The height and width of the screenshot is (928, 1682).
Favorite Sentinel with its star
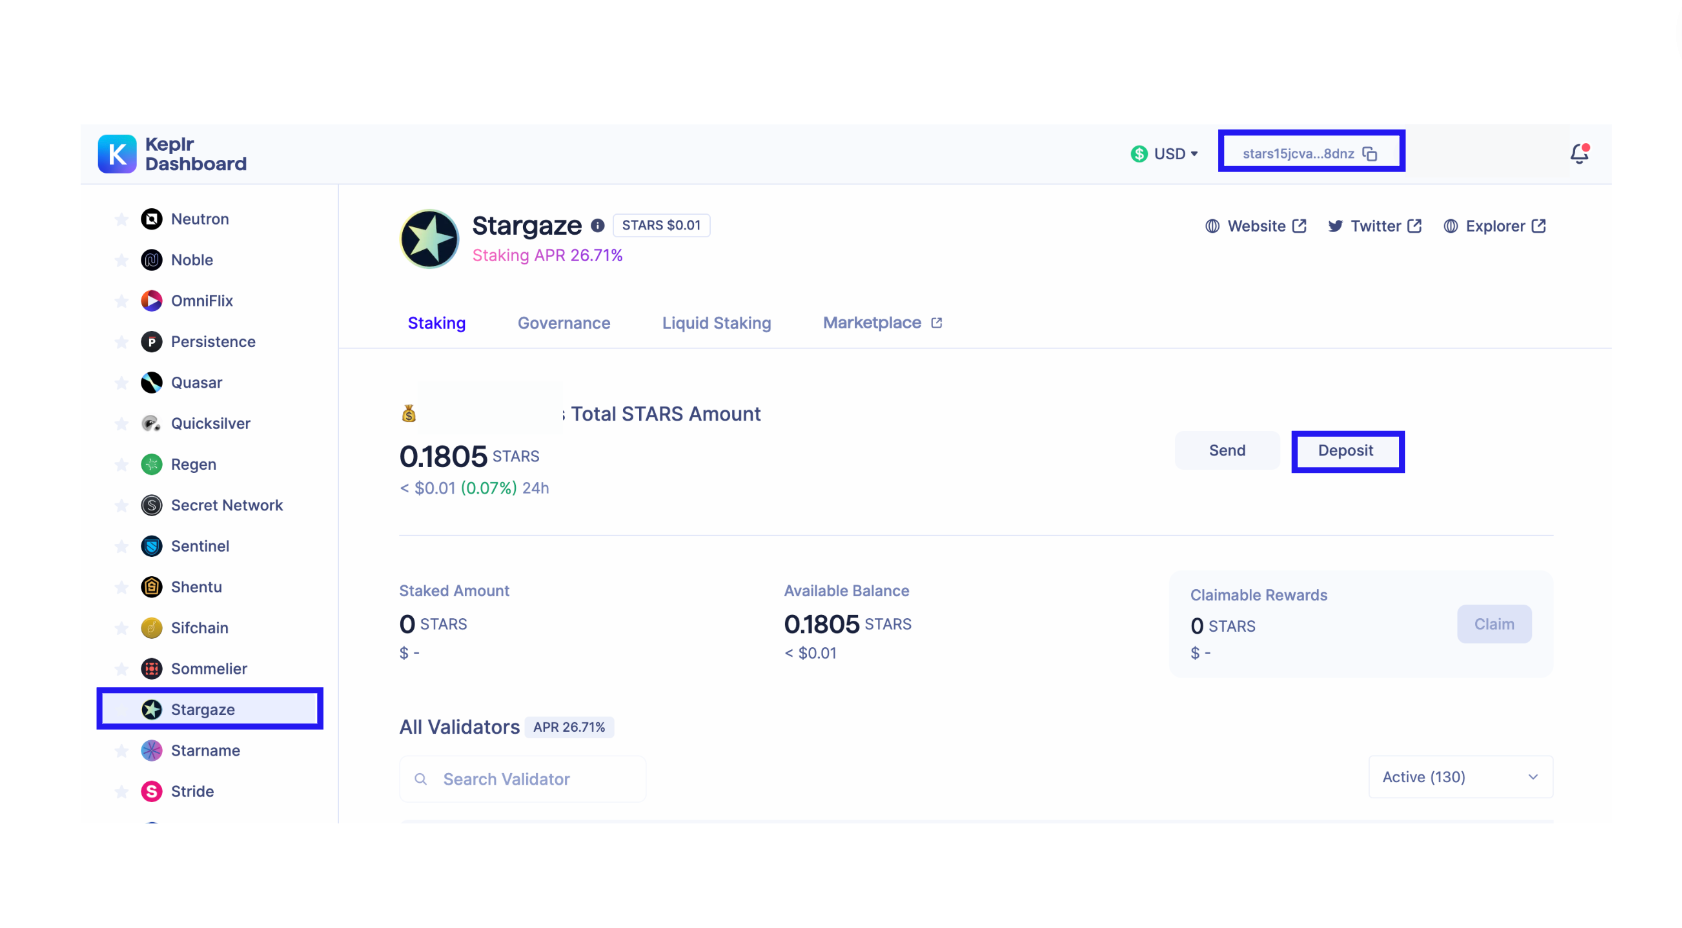point(121,546)
